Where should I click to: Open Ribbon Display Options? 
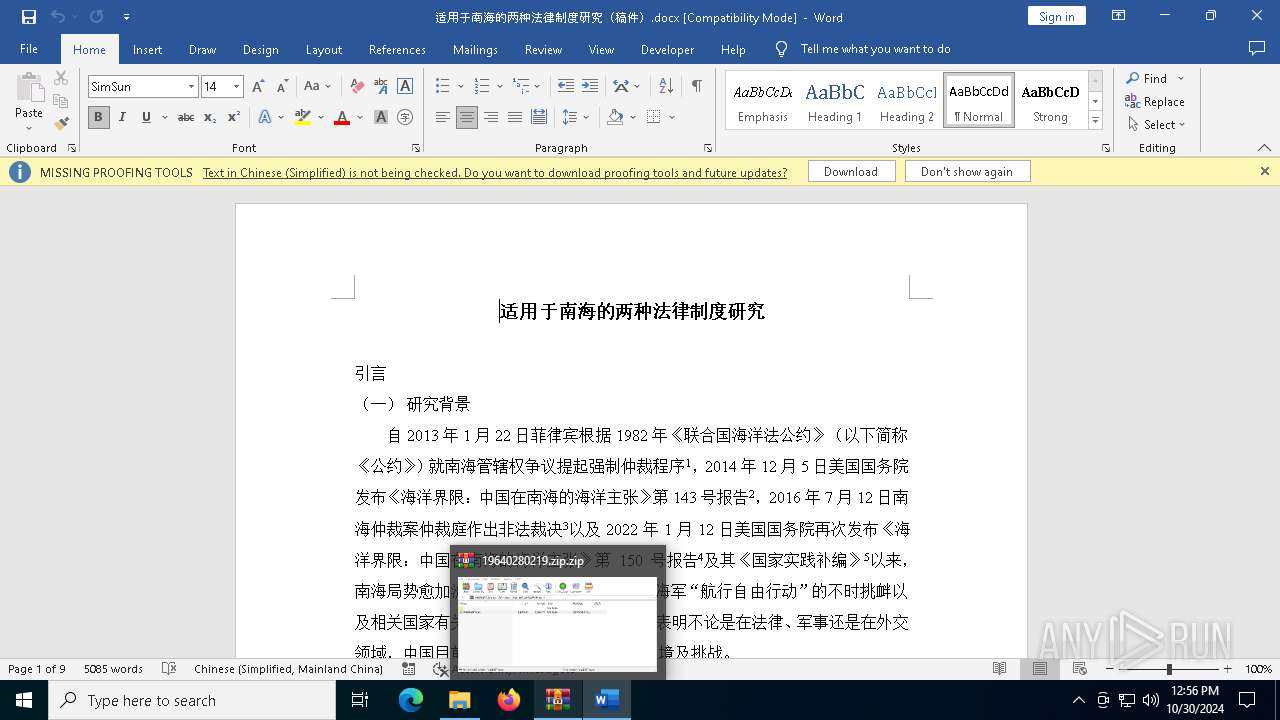pos(1119,16)
